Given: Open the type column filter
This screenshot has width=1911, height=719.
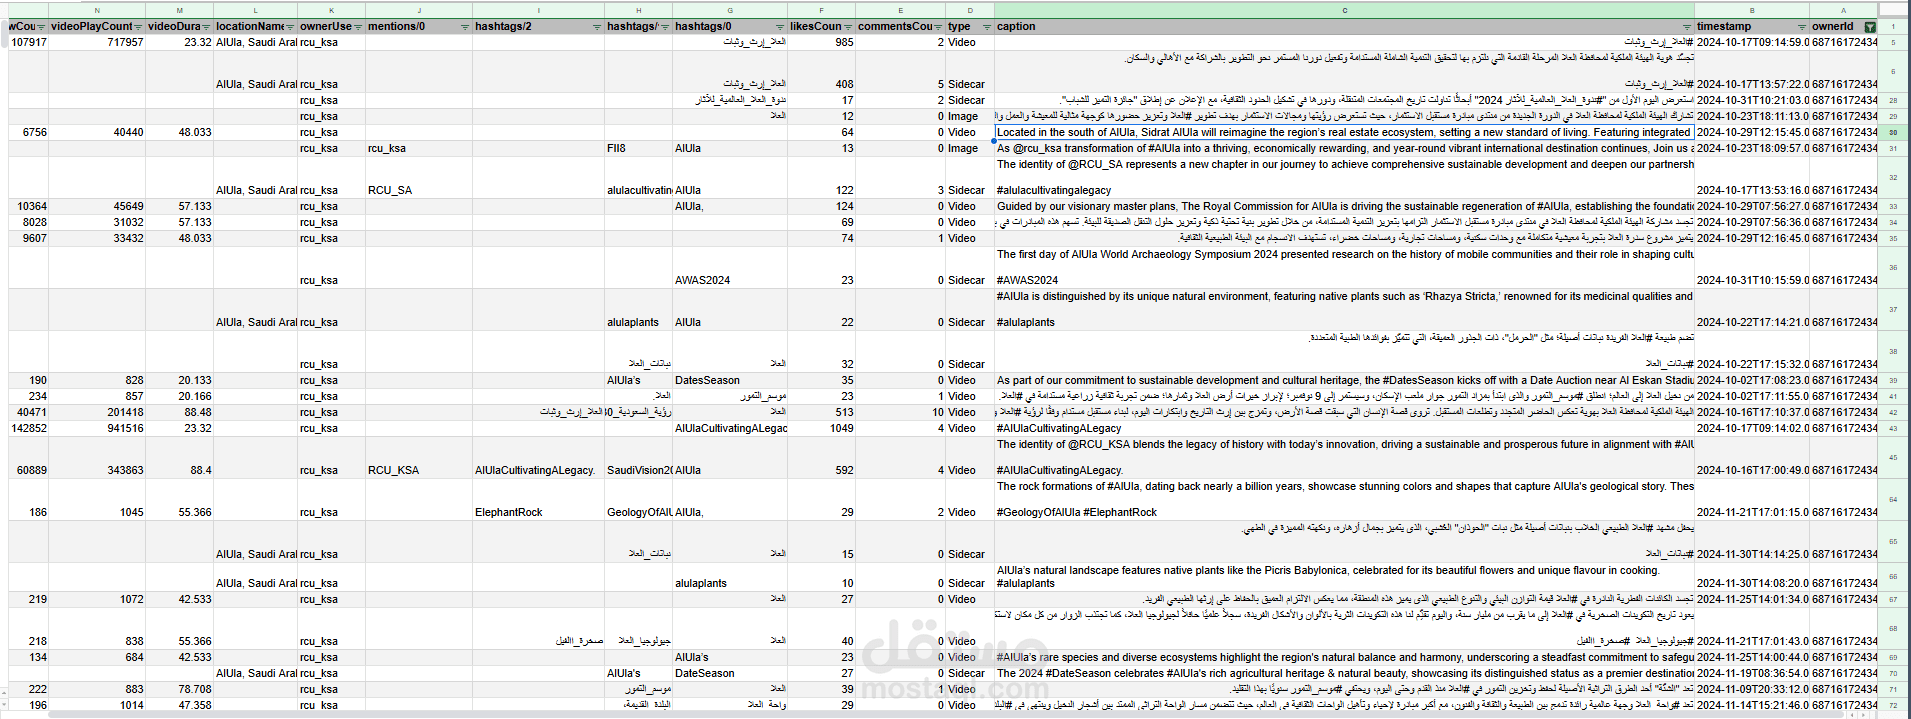Looking at the screenshot, I should click(987, 27).
